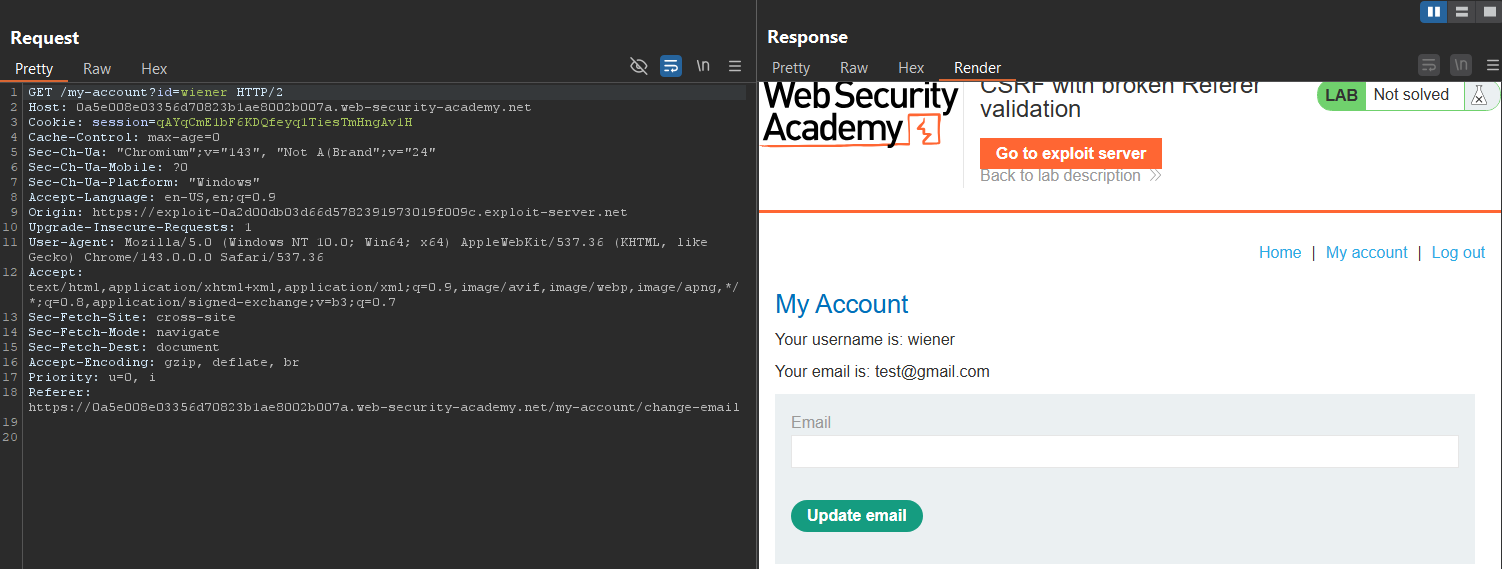Open the Response panel options menu
The image size is (1502, 569).
click(x=1493, y=65)
